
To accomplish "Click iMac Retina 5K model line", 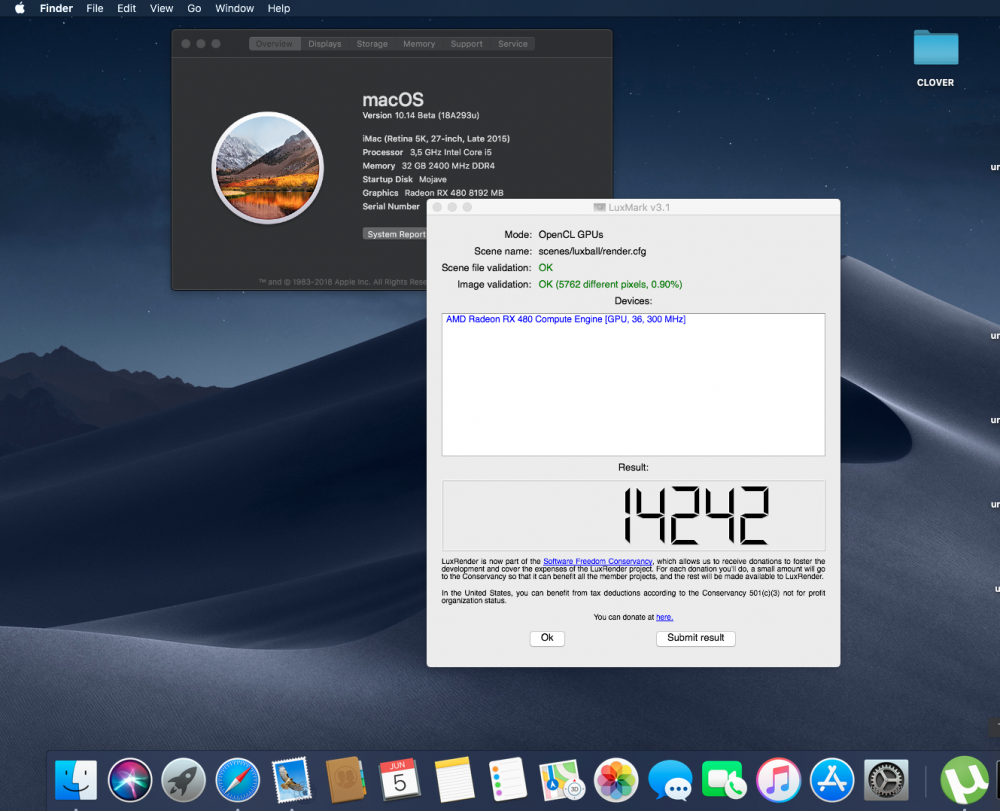I will pos(436,138).
